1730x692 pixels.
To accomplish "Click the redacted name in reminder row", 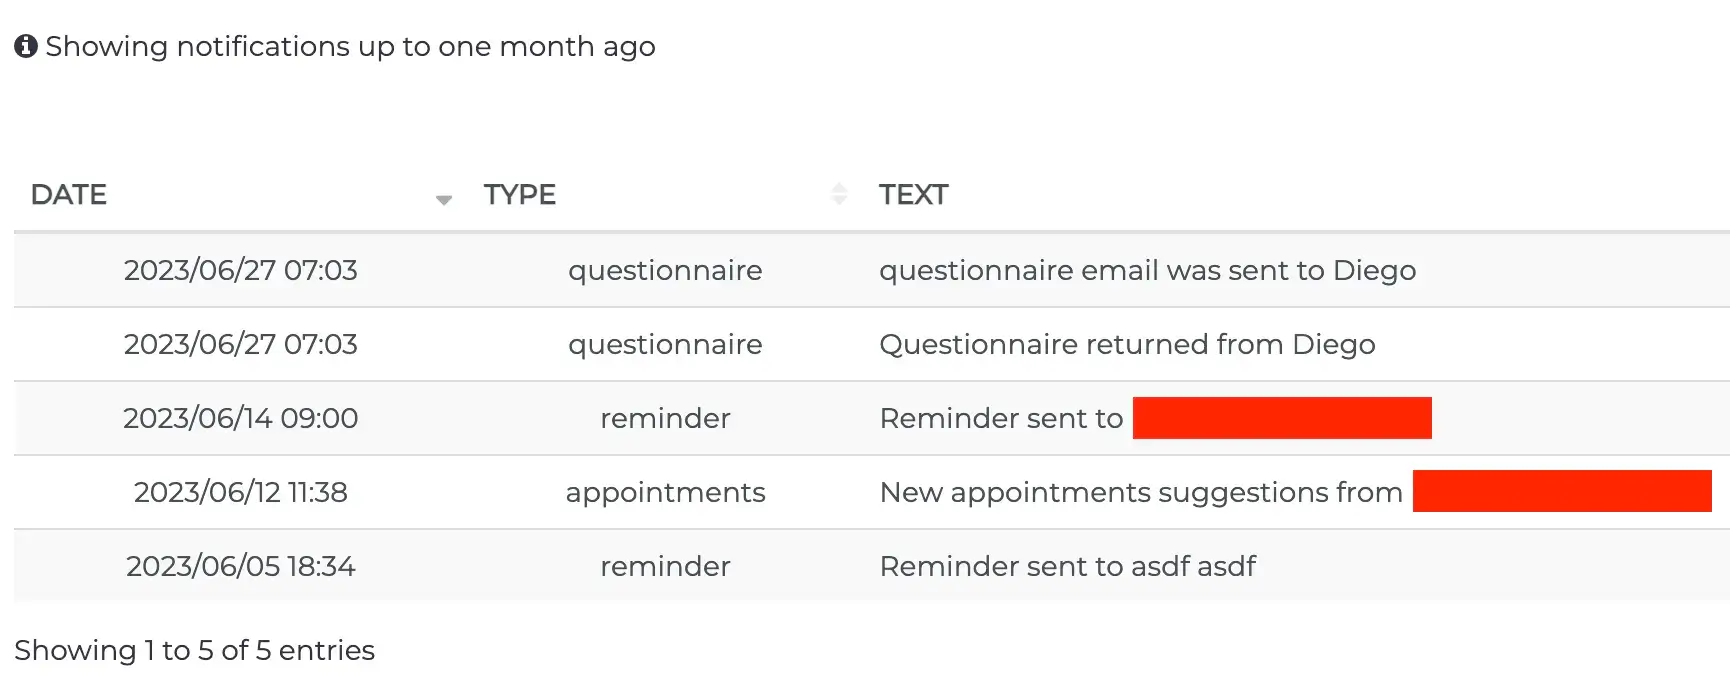I will coord(1281,417).
